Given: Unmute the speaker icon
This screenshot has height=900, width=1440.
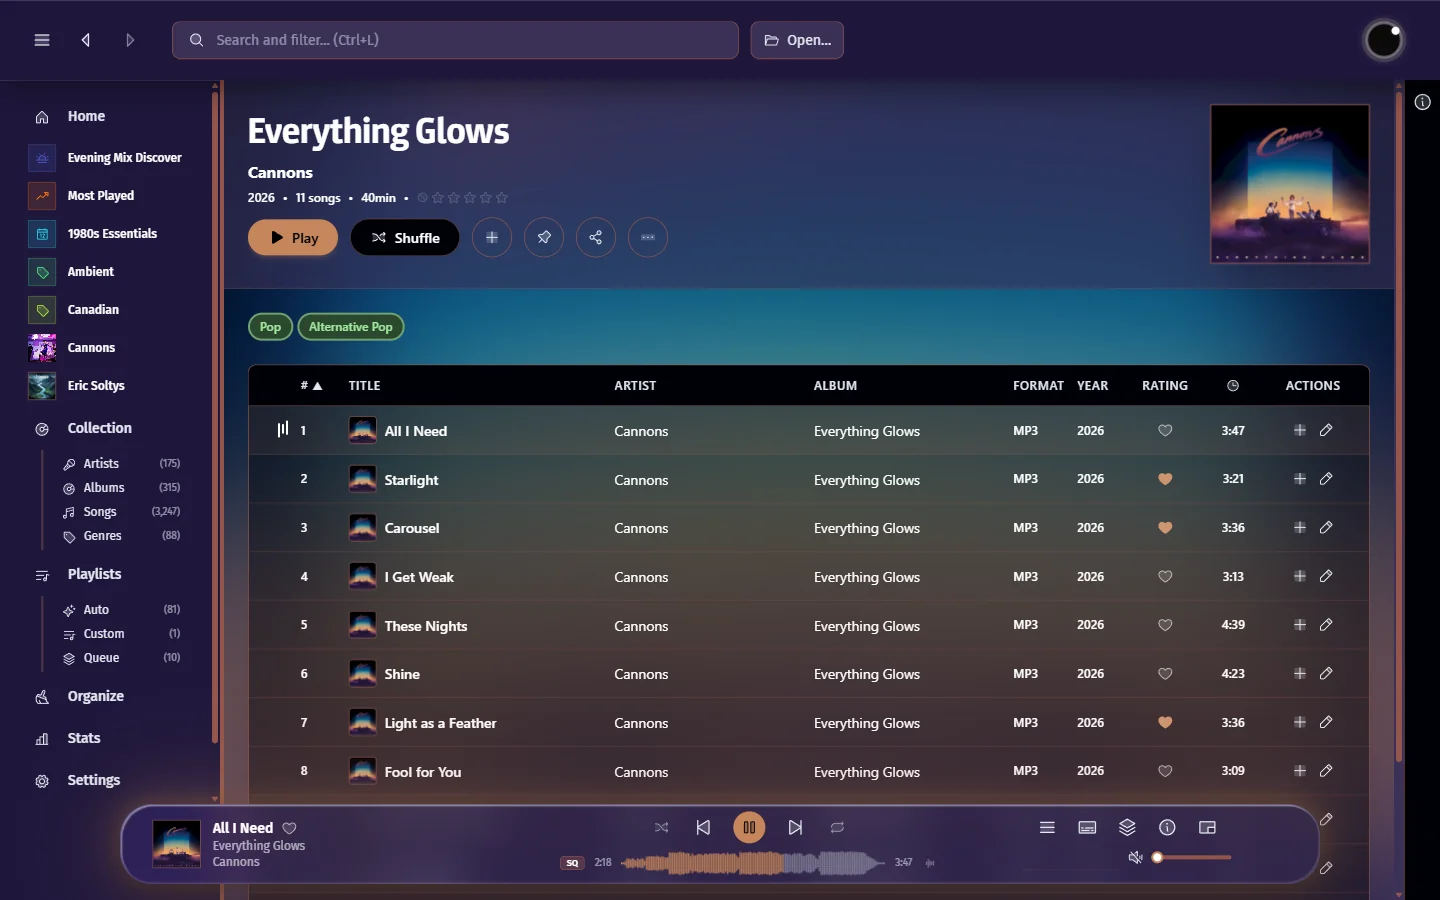Looking at the screenshot, I should 1135,858.
